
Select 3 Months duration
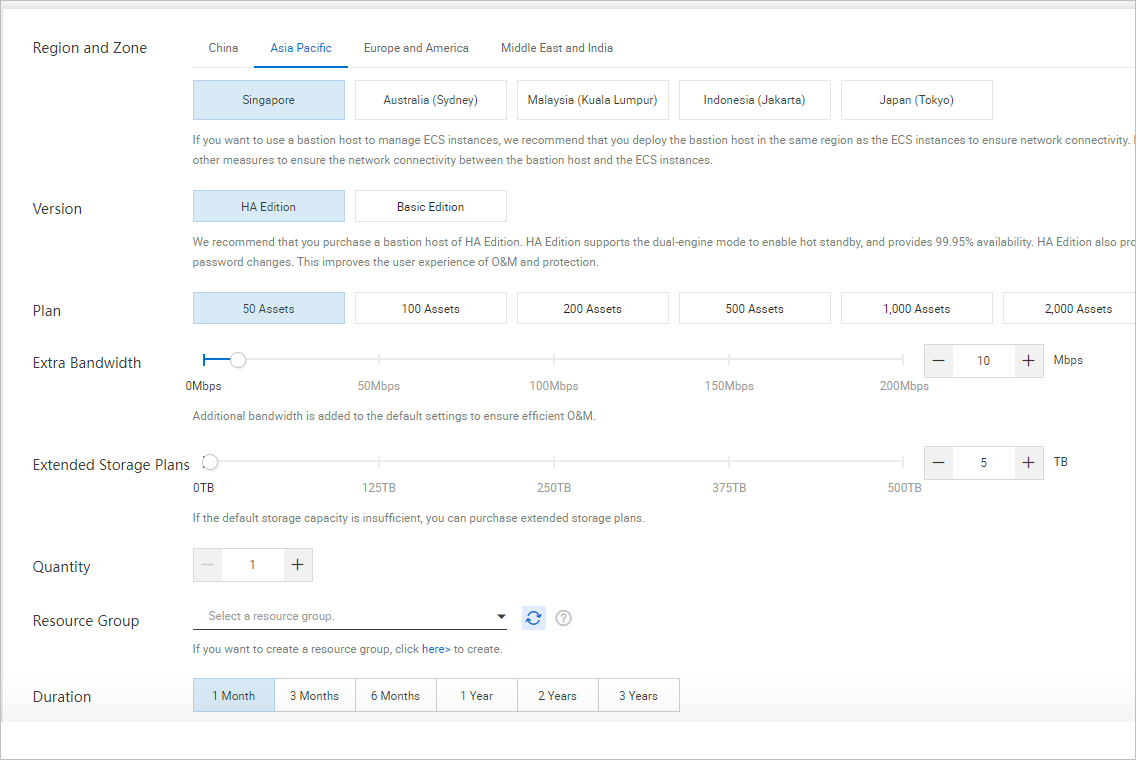click(x=314, y=696)
